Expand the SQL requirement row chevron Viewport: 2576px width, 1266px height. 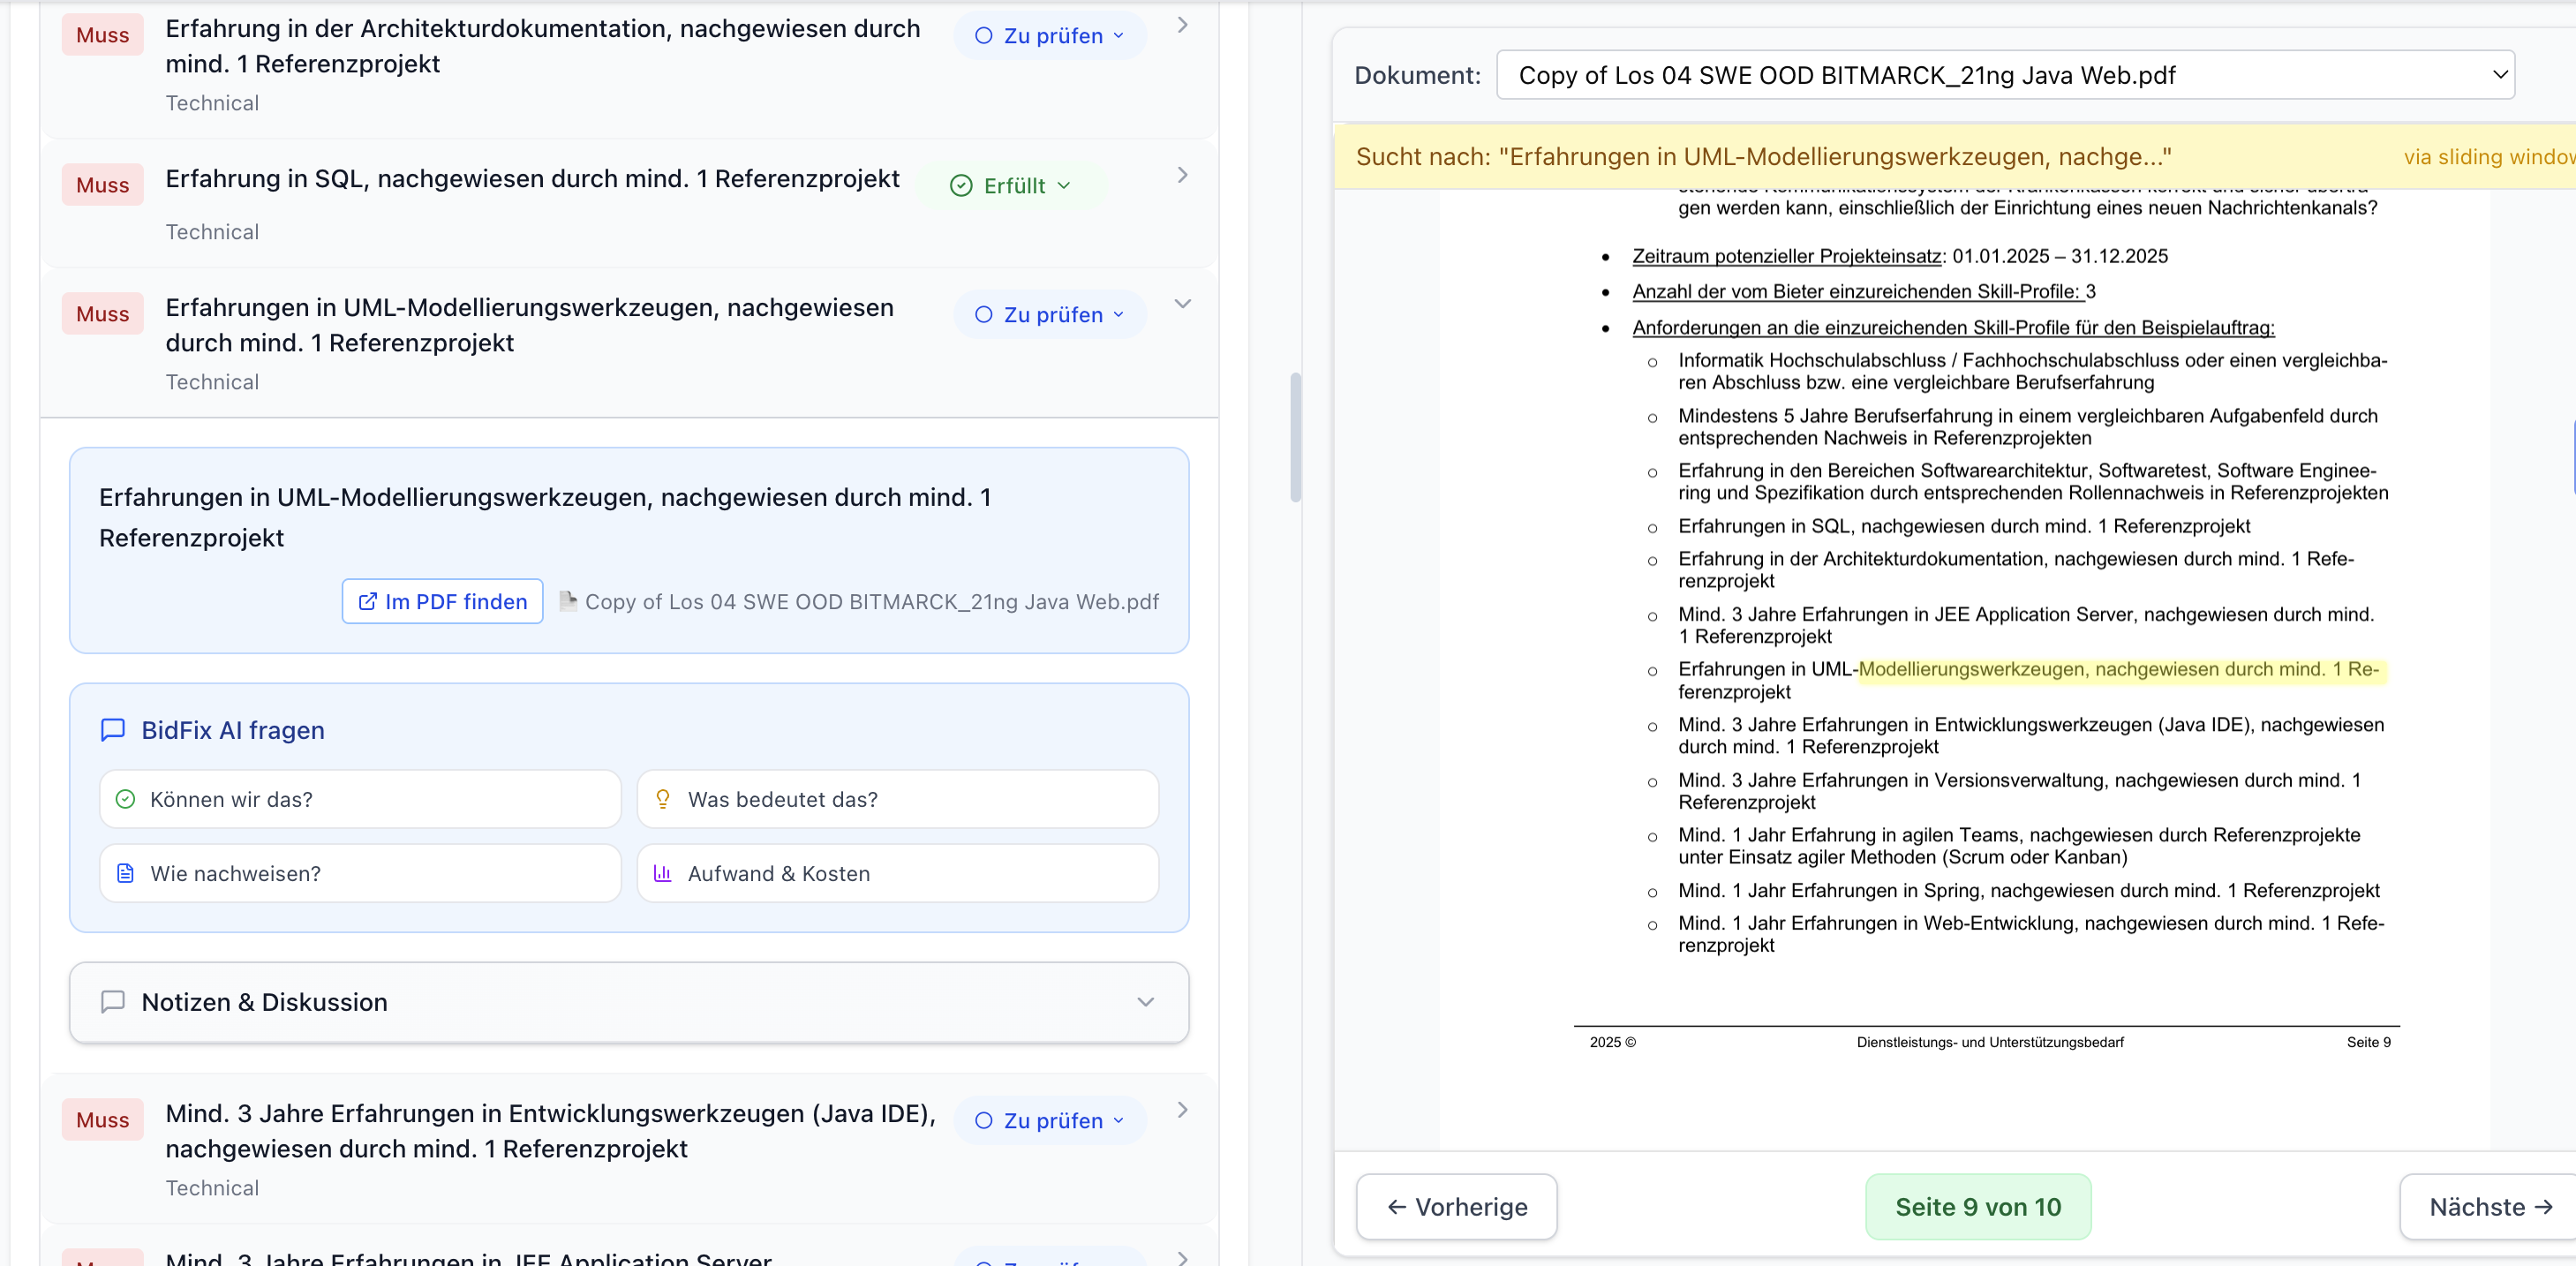click(1182, 175)
